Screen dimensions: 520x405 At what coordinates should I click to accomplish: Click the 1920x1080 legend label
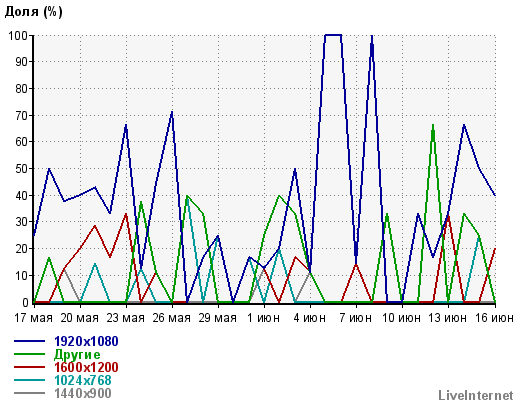tap(86, 341)
